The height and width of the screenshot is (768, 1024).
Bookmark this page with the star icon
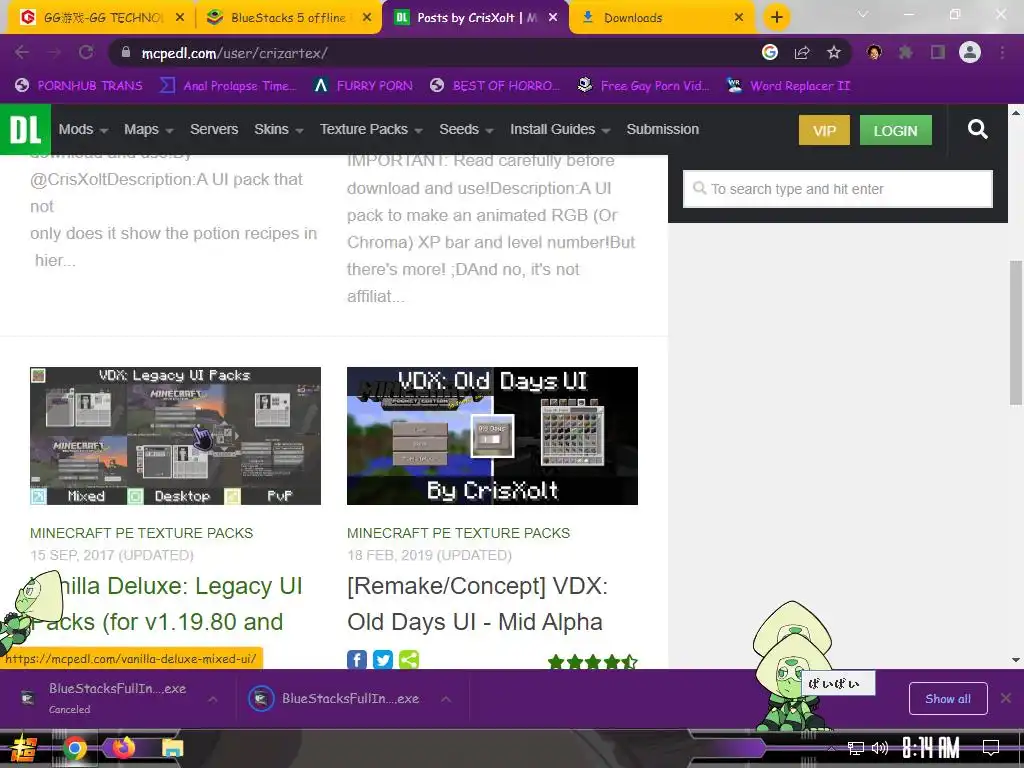tap(834, 52)
